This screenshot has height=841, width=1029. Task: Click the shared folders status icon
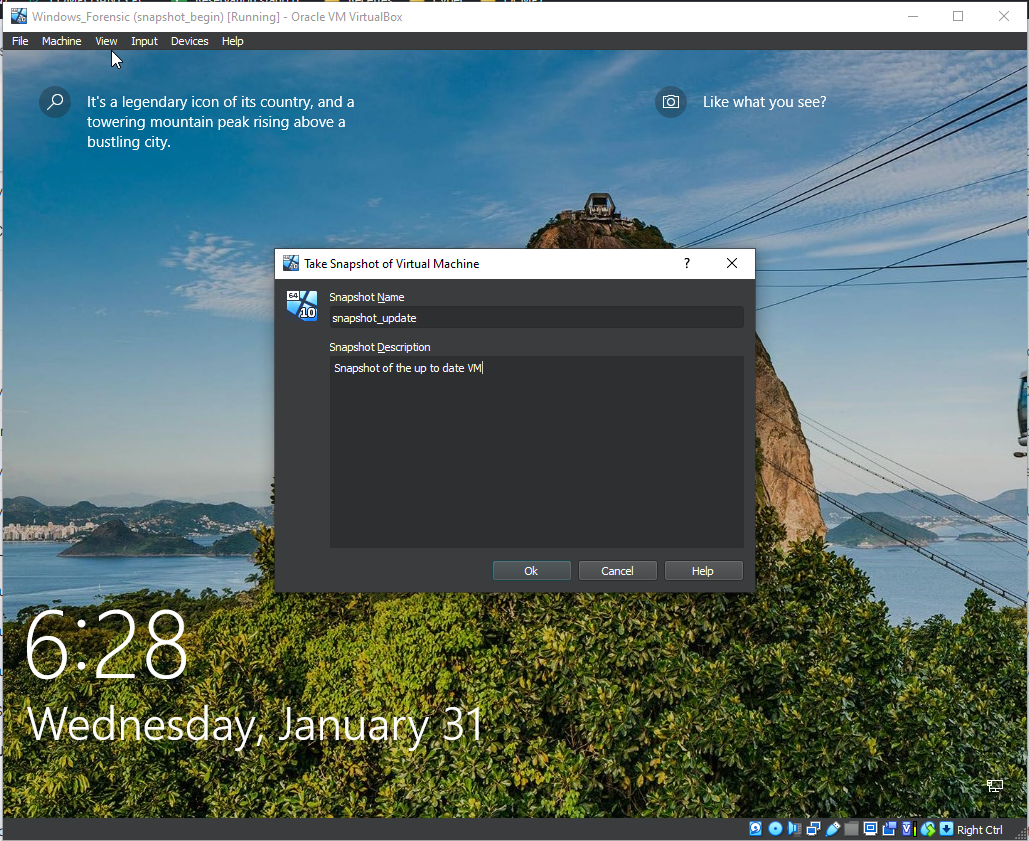[851, 829]
